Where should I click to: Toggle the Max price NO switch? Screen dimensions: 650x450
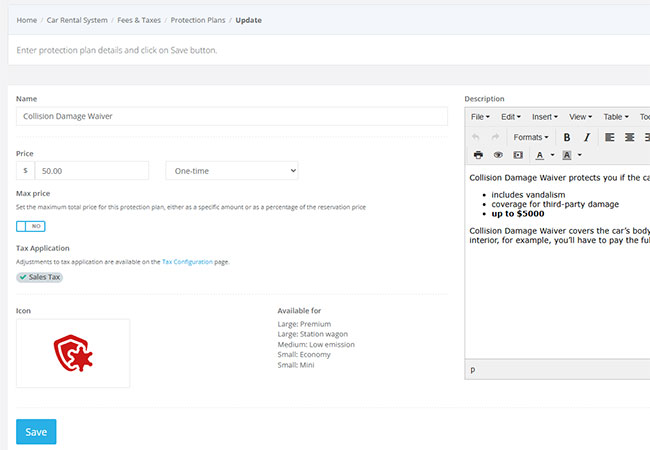coord(31,226)
